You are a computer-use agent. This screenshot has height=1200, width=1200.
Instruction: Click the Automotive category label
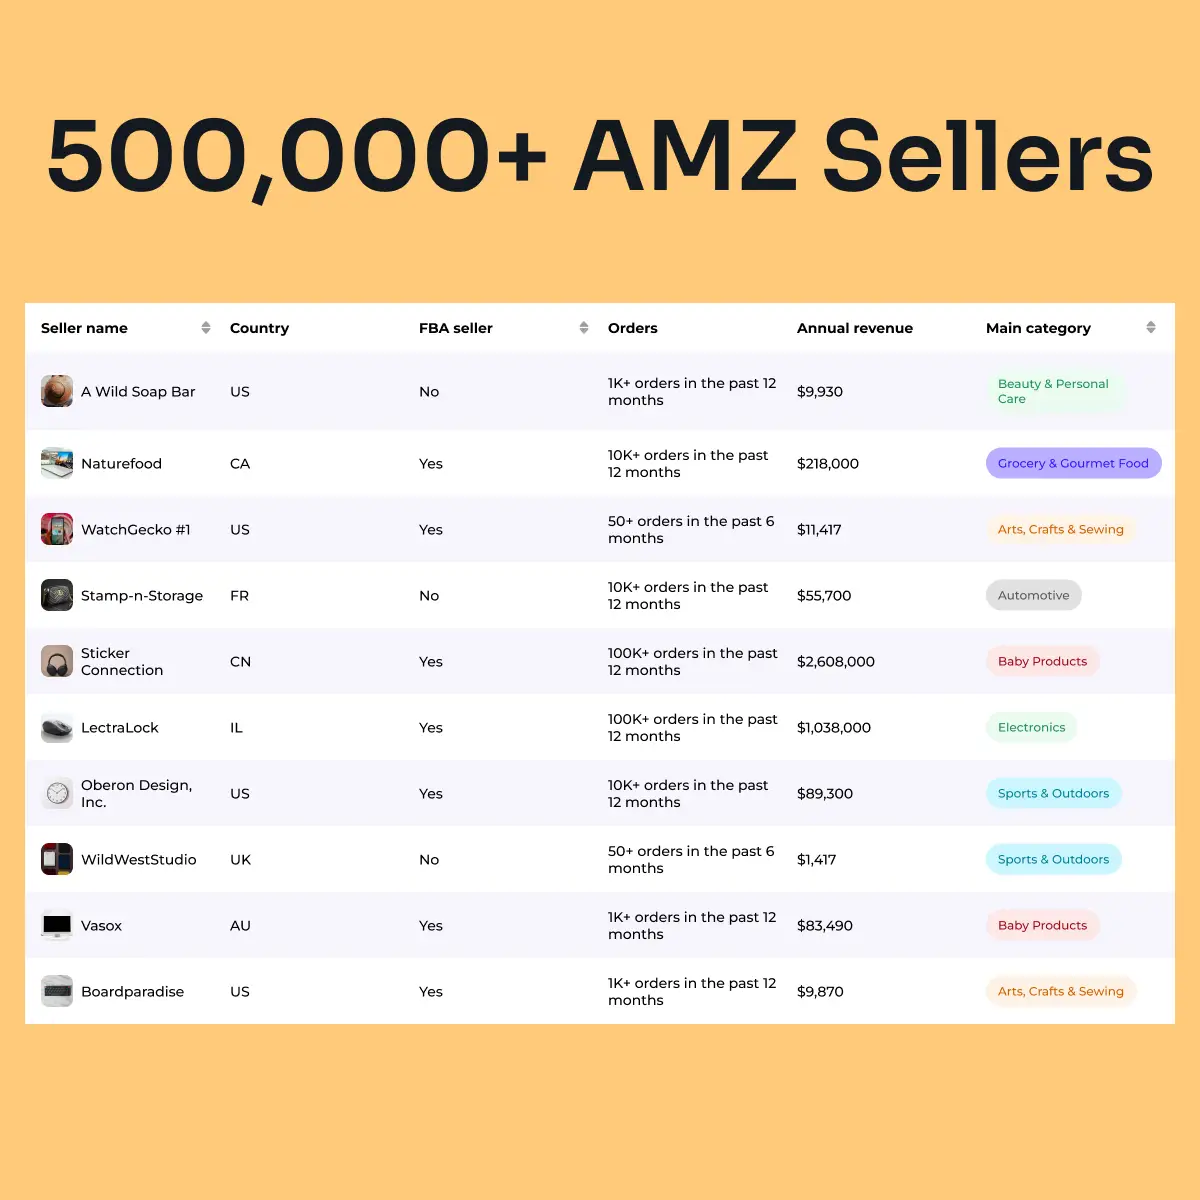tap(1033, 594)
